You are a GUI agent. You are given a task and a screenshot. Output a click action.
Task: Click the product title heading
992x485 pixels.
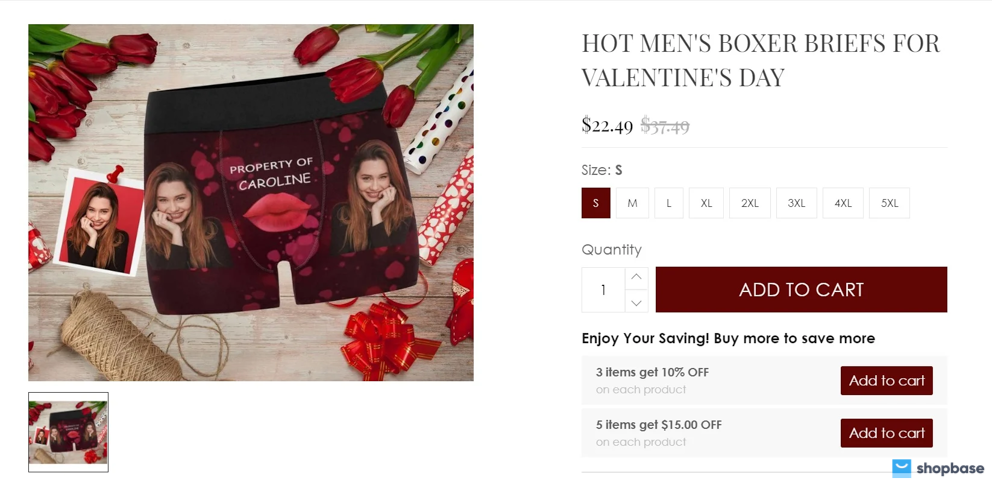tap(761, 60)
